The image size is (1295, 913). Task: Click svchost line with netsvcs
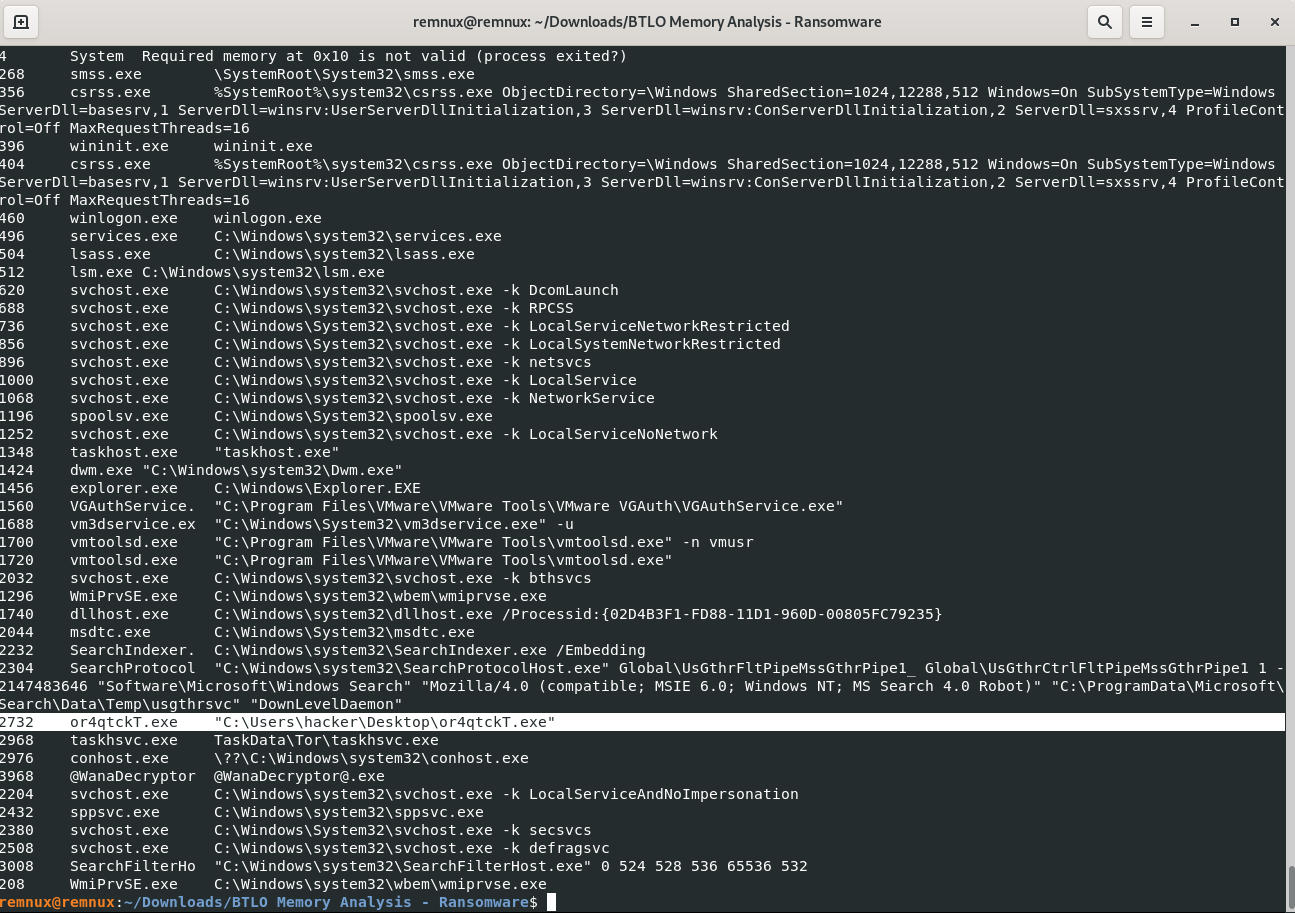(x=296, y=362)
